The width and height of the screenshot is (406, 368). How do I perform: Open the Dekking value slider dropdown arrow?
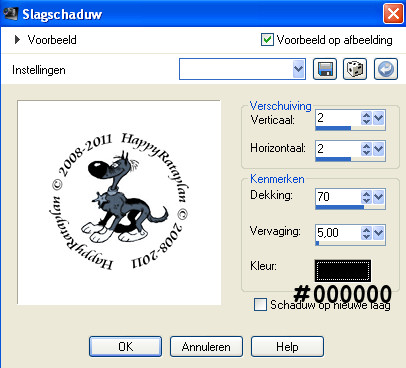click(379, 197)
